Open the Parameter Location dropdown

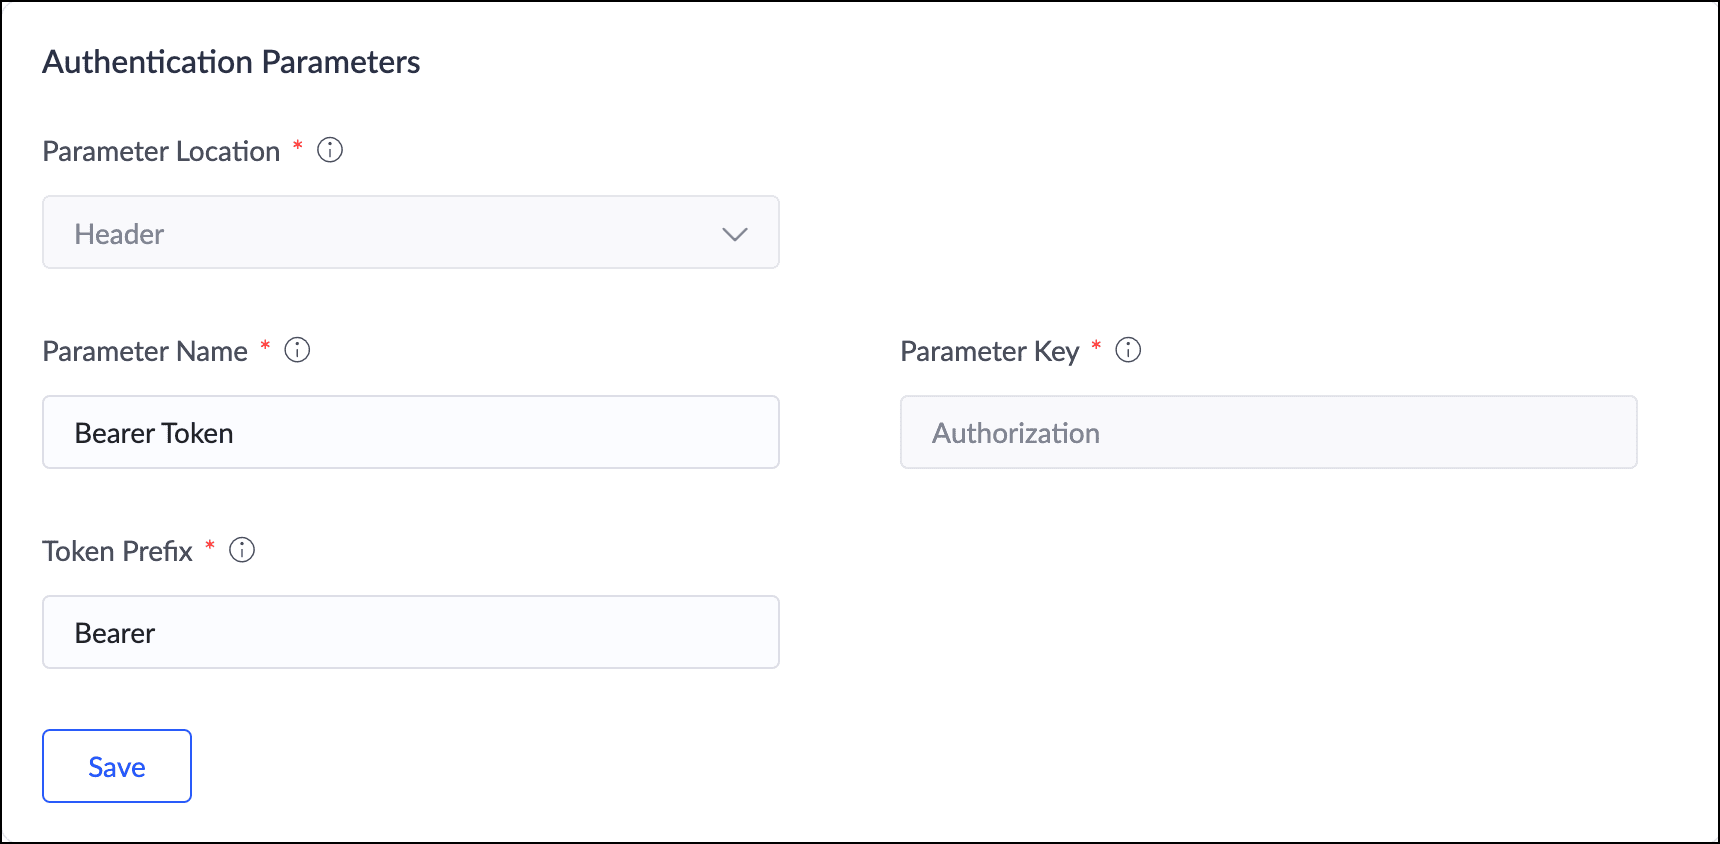coord(410,232)
